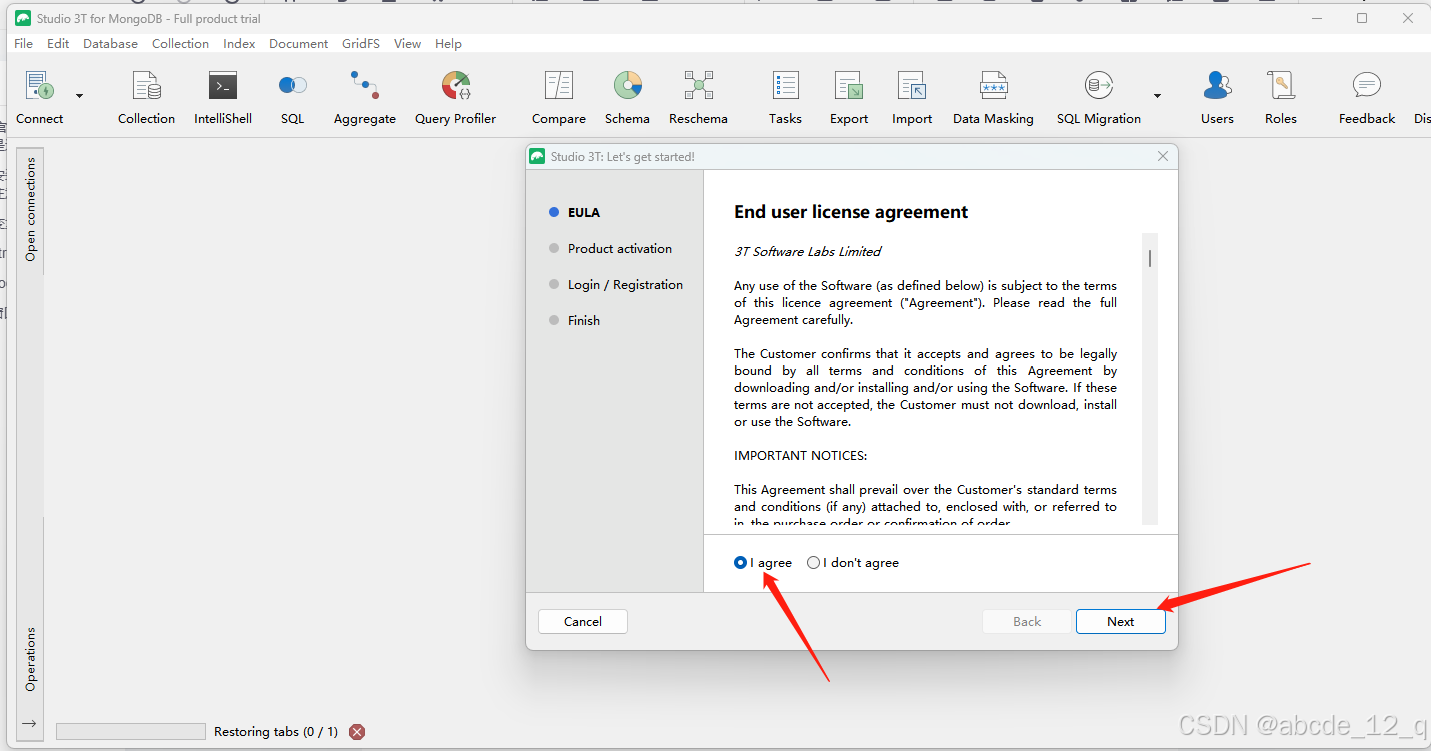Select the I don't agree radio button
The width and height of the screenshot is (1431, 751).
pos(813,563)
